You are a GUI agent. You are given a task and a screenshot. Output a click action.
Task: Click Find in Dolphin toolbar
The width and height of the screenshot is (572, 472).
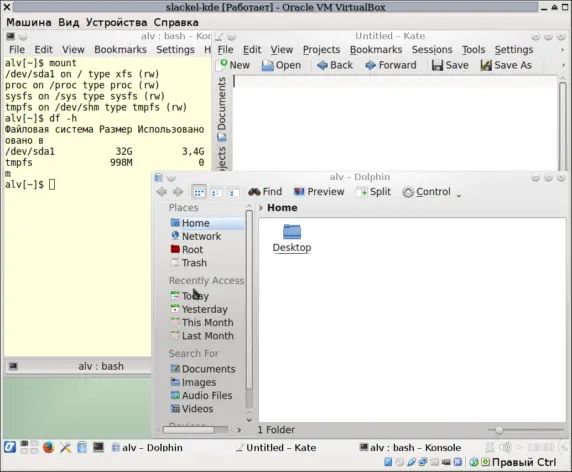(265, 192)
